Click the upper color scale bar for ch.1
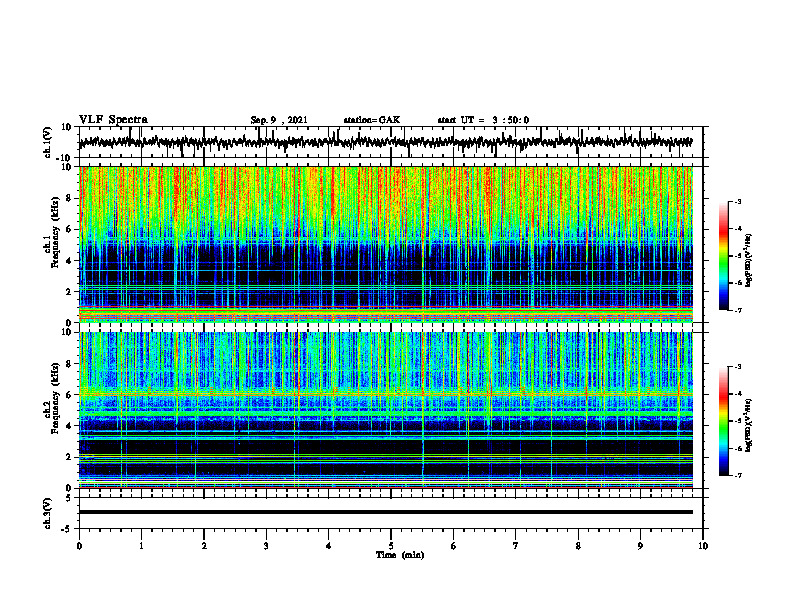The image size is (792, 612). pyautogui.click(x=724, y=256)
